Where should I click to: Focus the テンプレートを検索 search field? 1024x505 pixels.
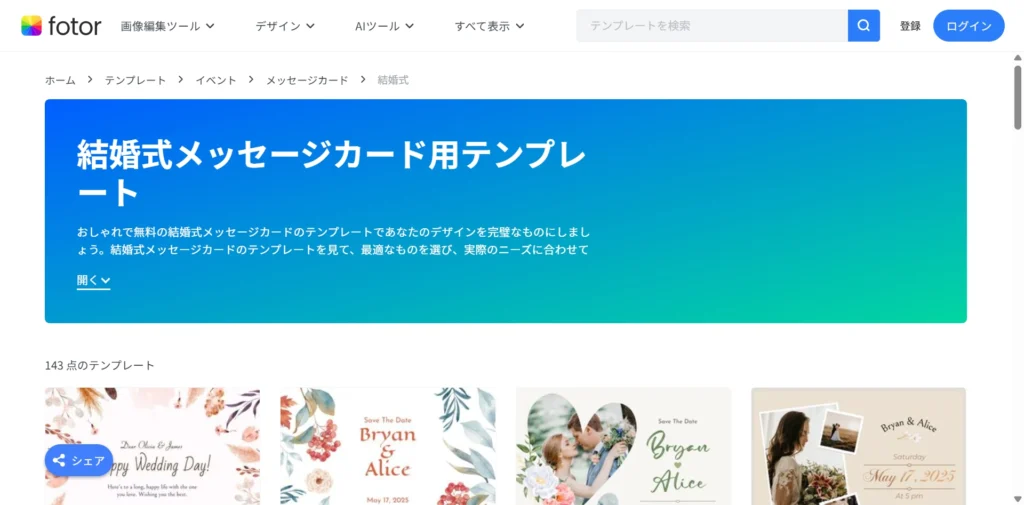coord(712,25)
